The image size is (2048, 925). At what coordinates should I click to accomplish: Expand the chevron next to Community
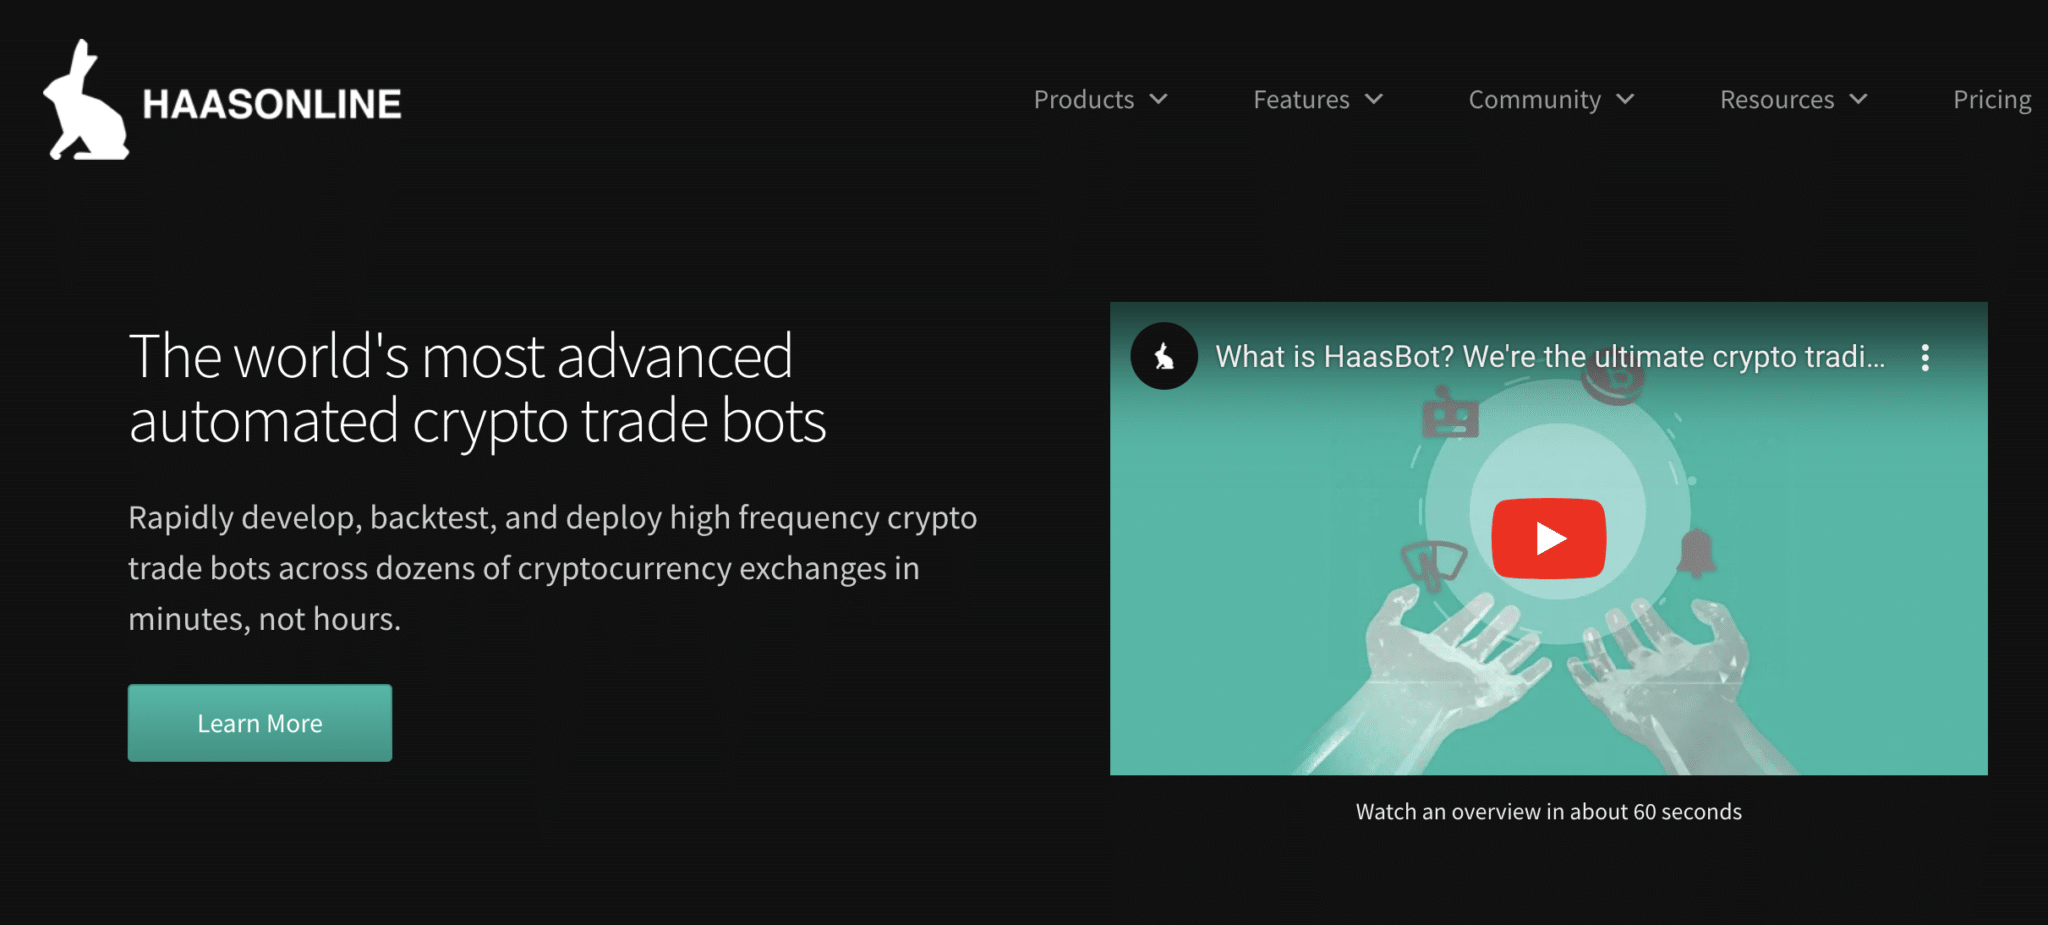[x=1625, y=99]
